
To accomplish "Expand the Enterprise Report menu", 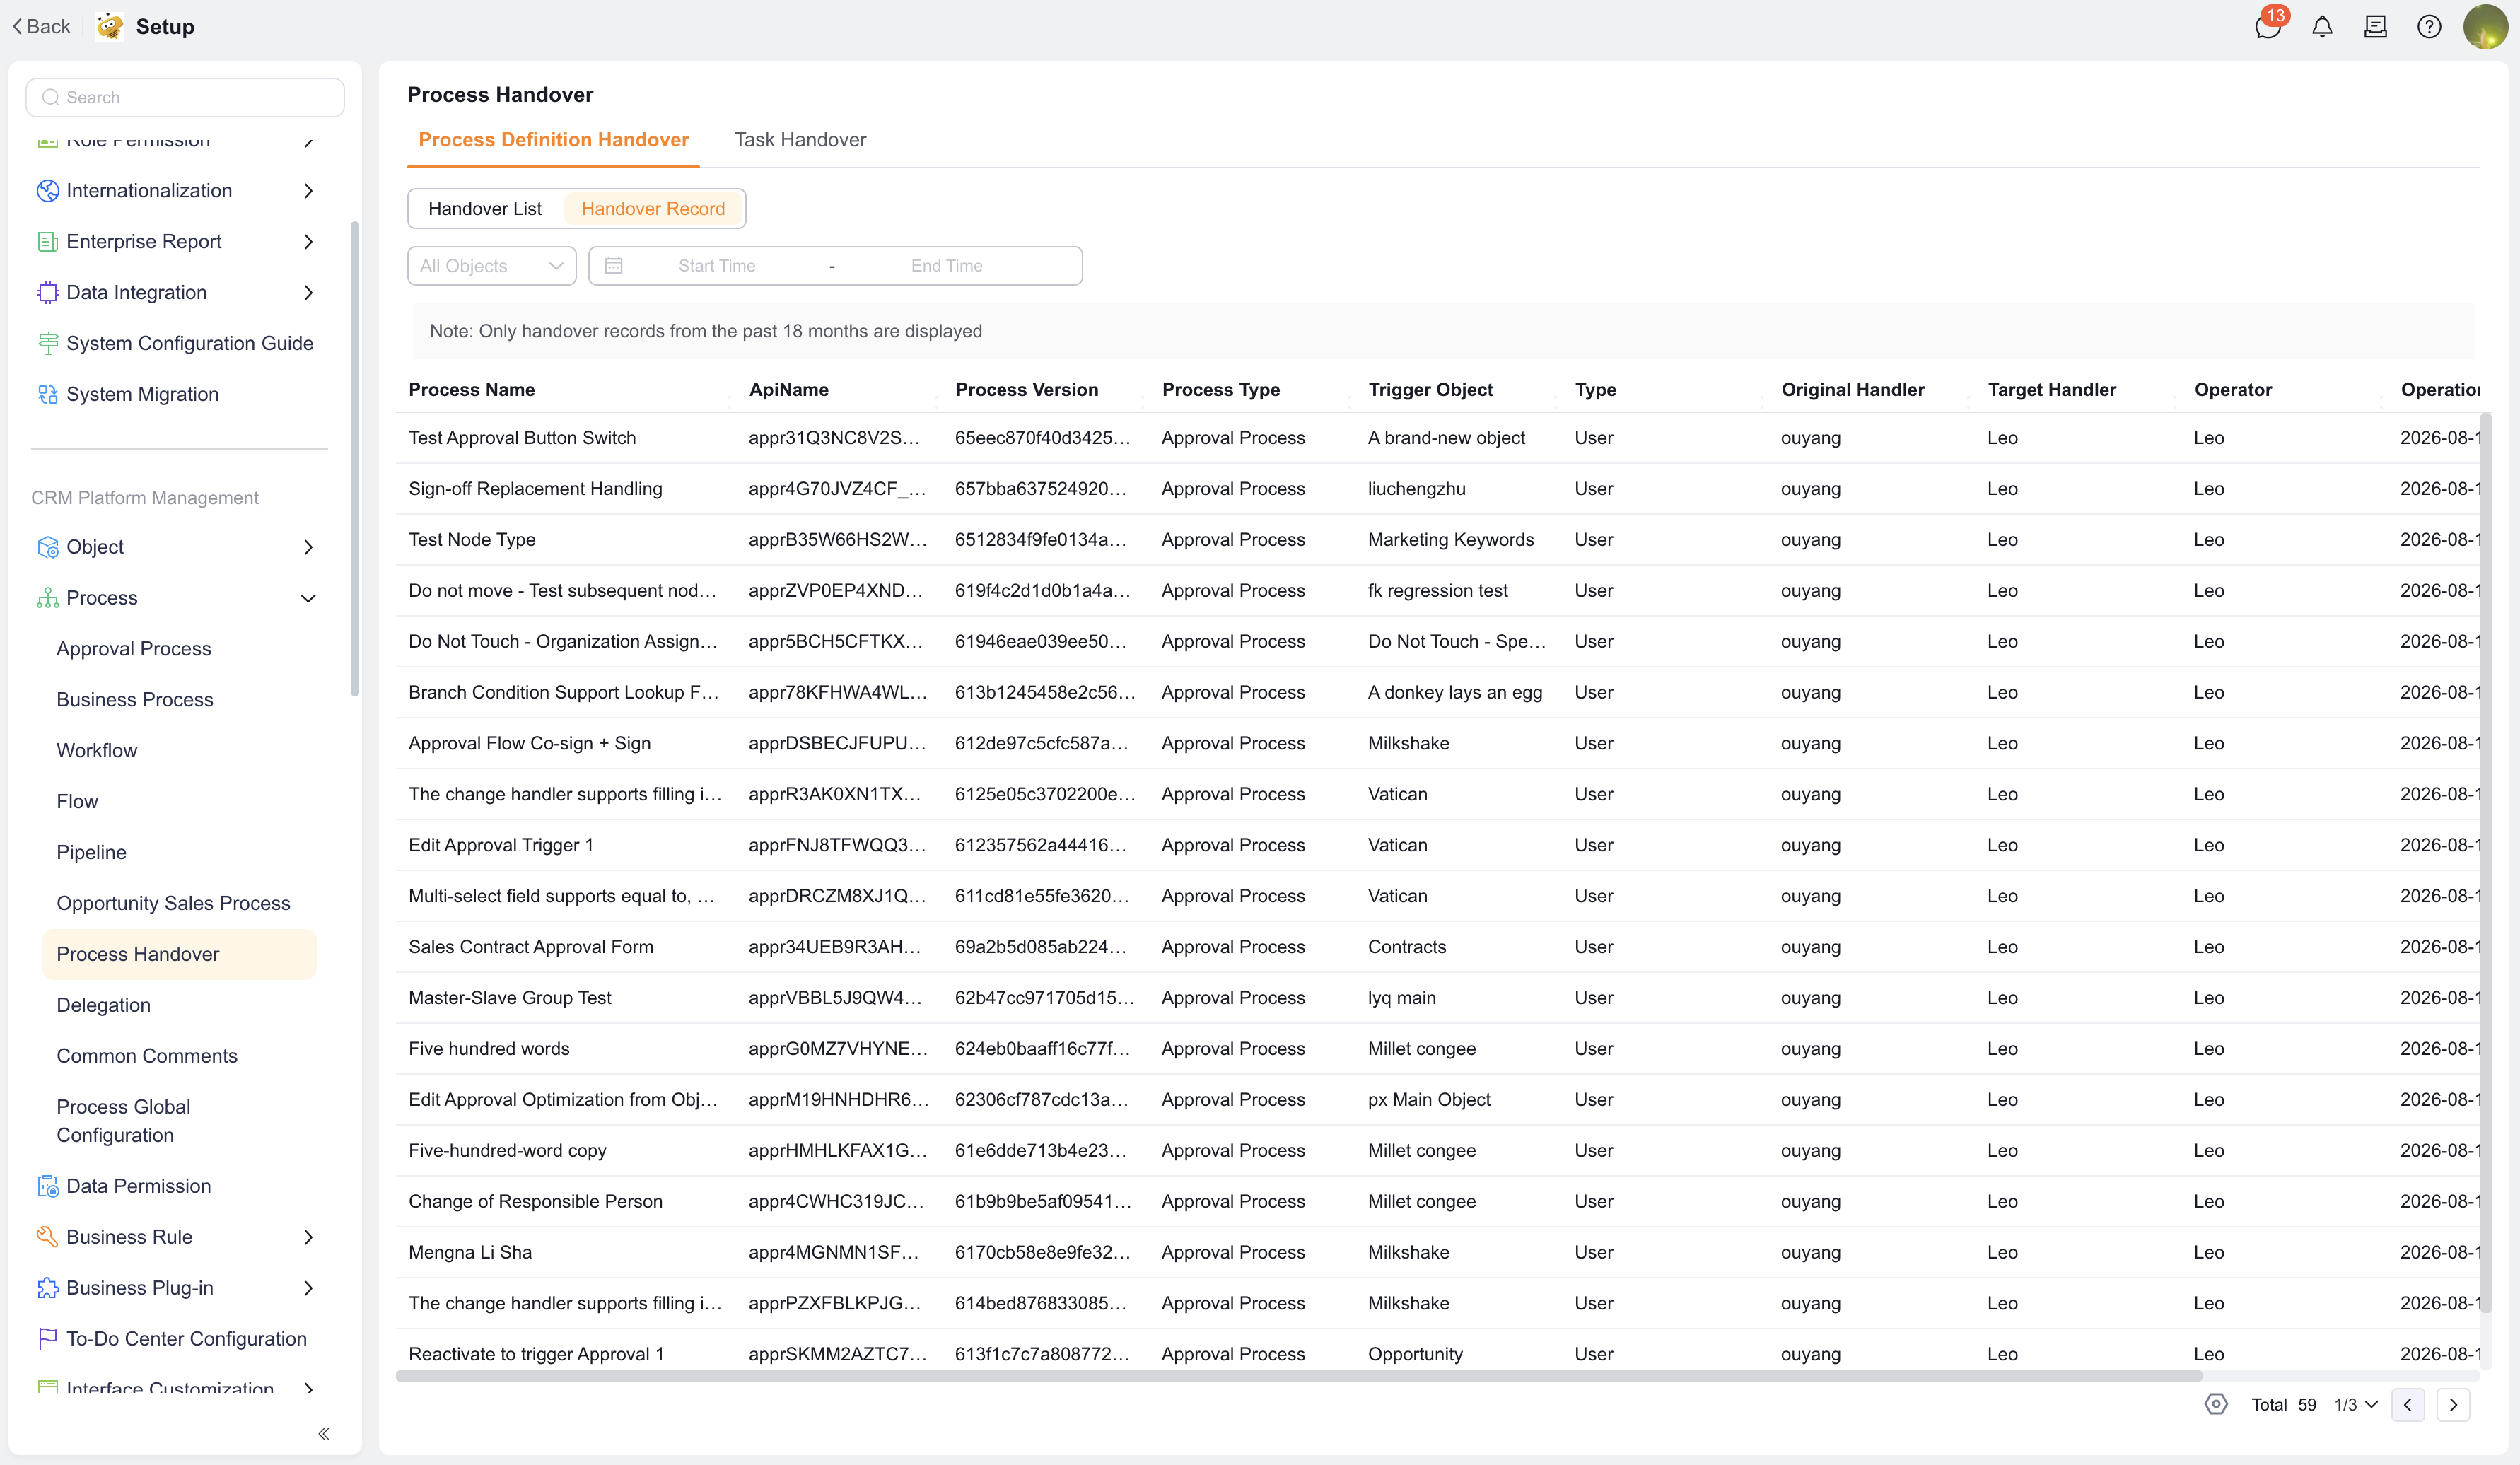I will point(308,241).
